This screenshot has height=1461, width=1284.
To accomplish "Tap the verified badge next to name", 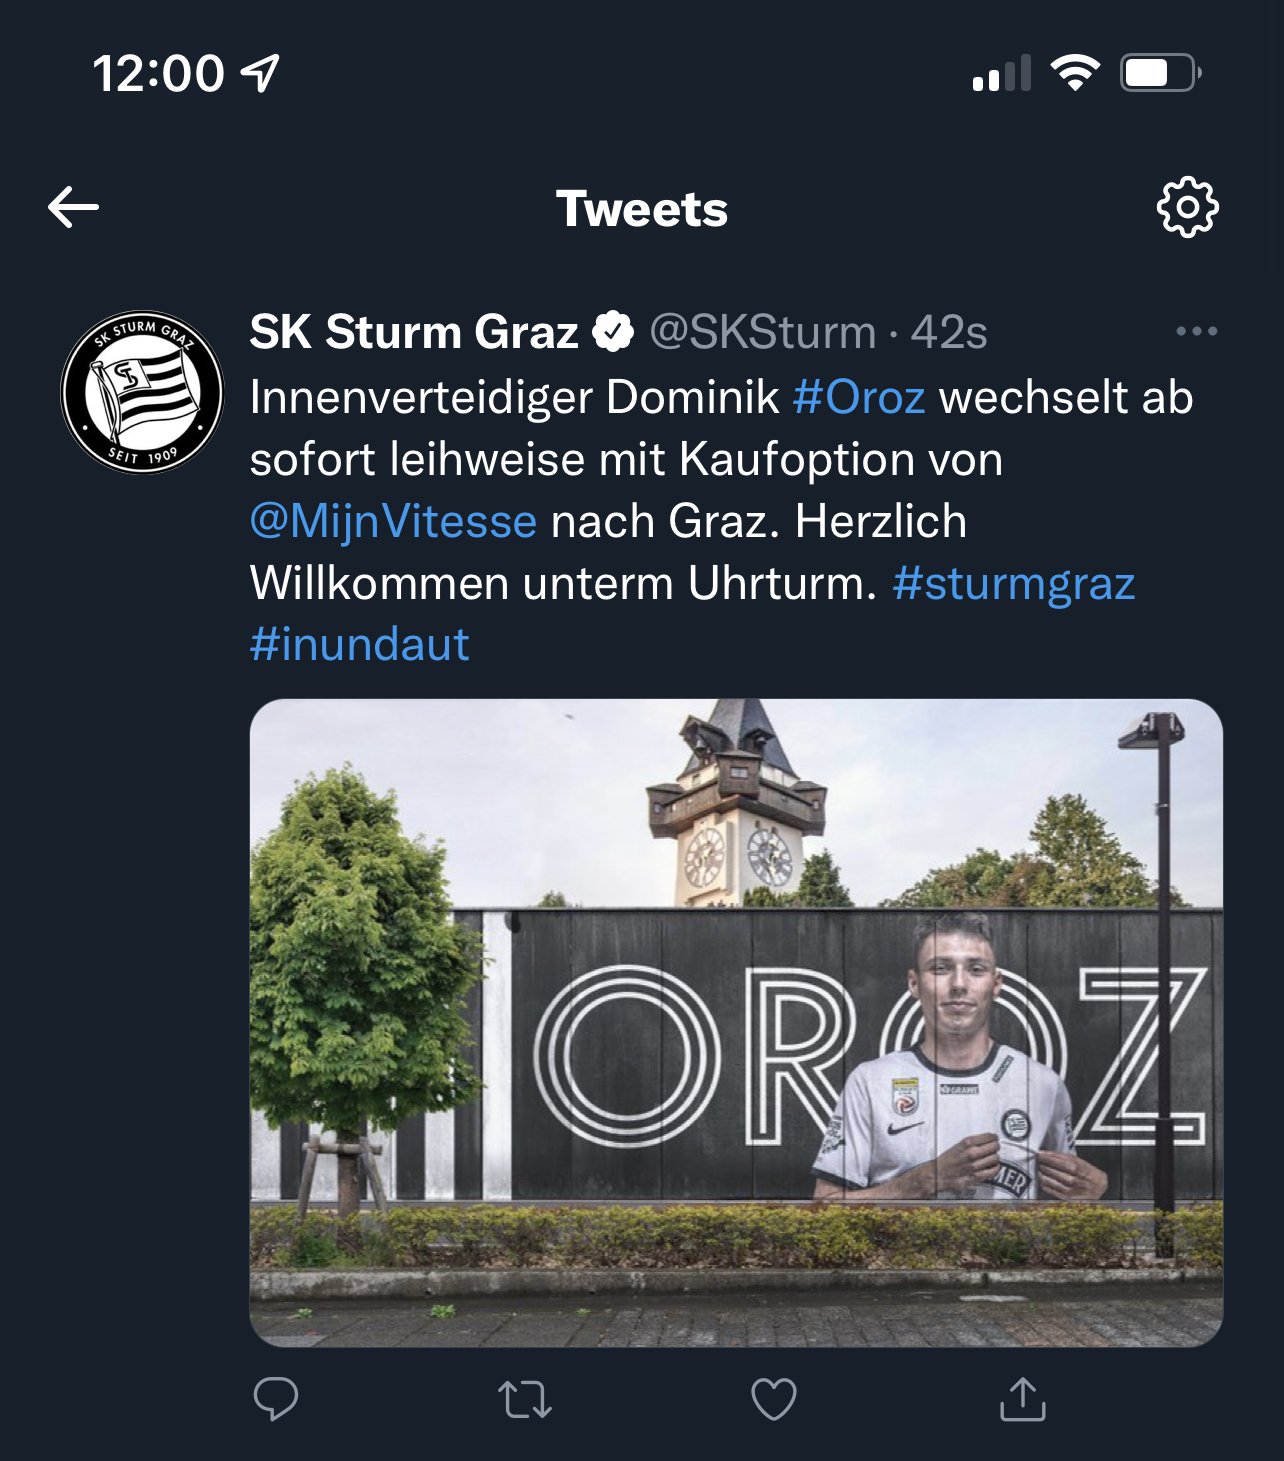I will [x=613, y=332].
